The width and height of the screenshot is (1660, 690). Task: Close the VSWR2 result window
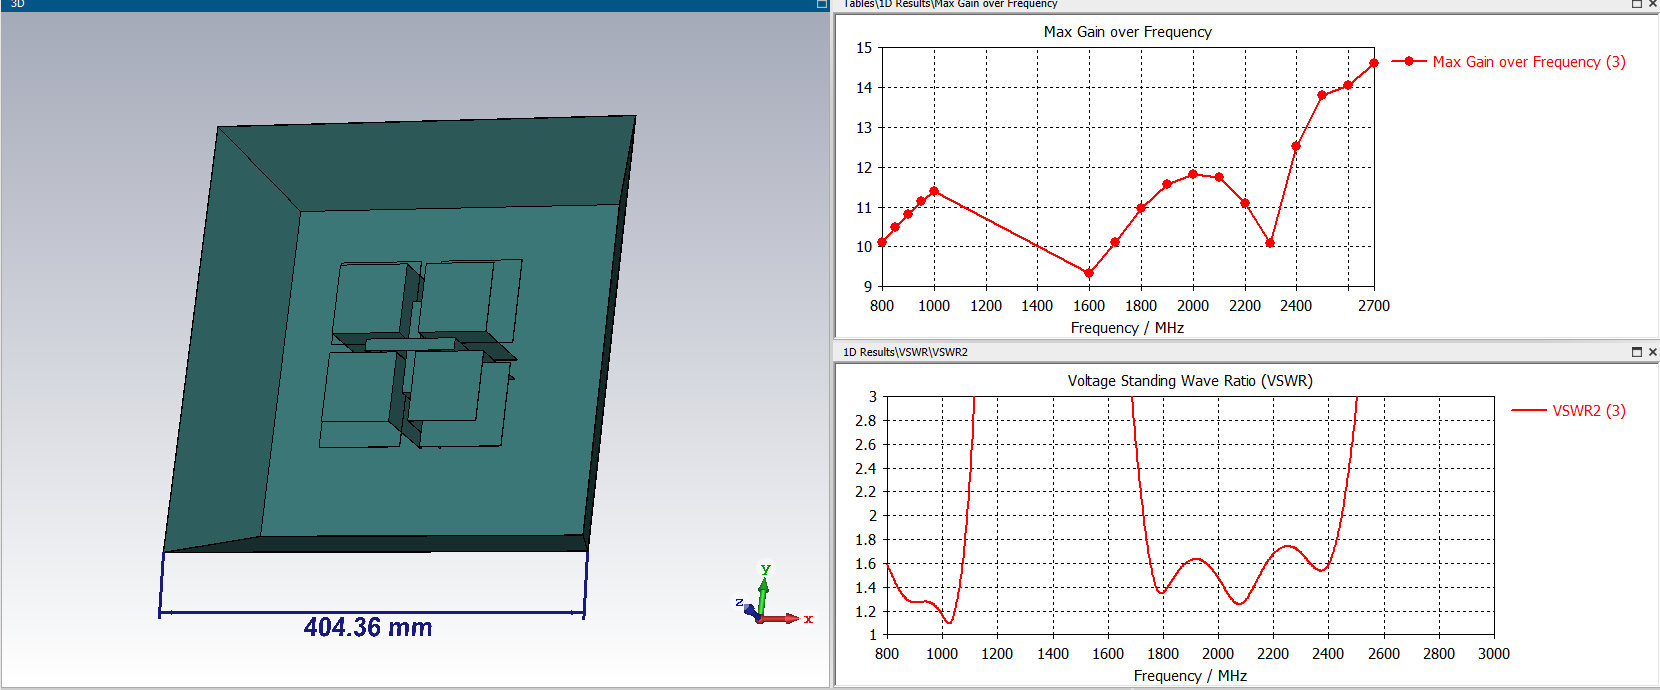pos(1653,352)
